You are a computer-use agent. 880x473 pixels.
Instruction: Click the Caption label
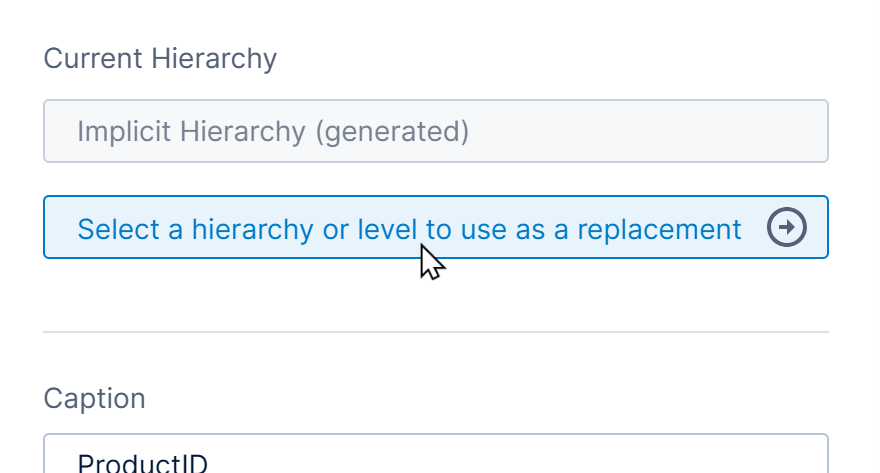point(94,399)
